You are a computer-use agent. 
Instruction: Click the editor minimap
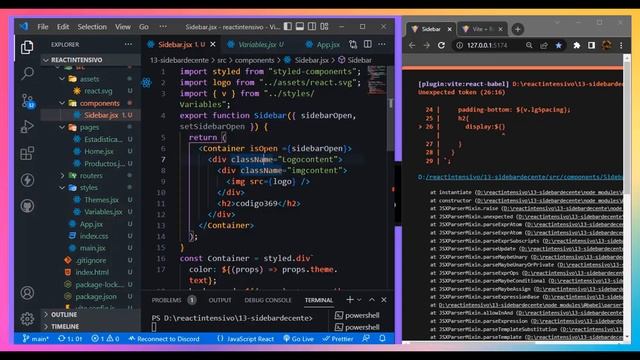click(376, 80)
